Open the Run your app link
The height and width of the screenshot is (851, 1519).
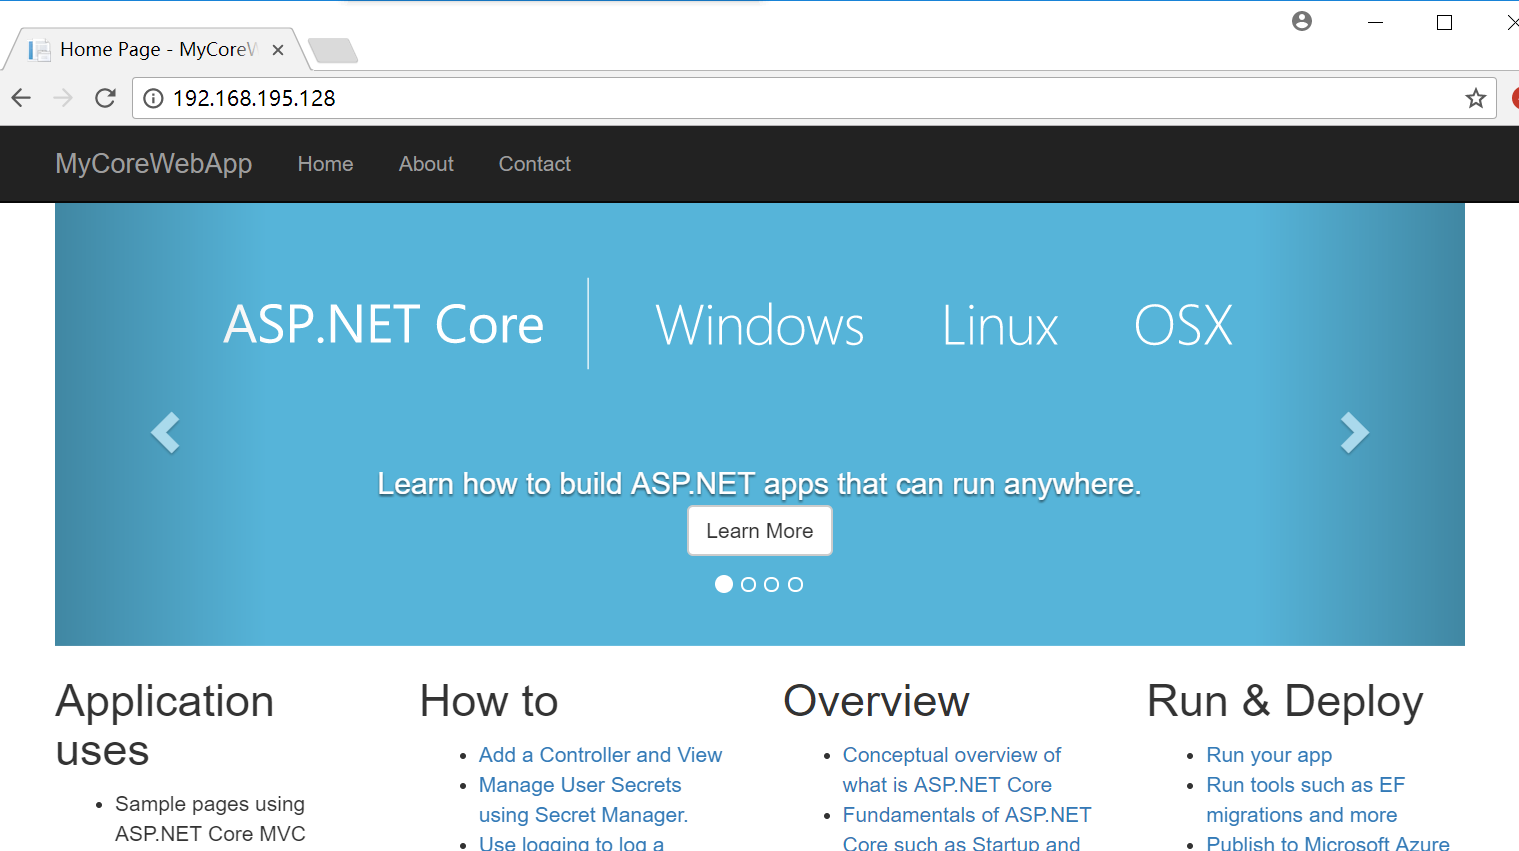pos(1269,755)
